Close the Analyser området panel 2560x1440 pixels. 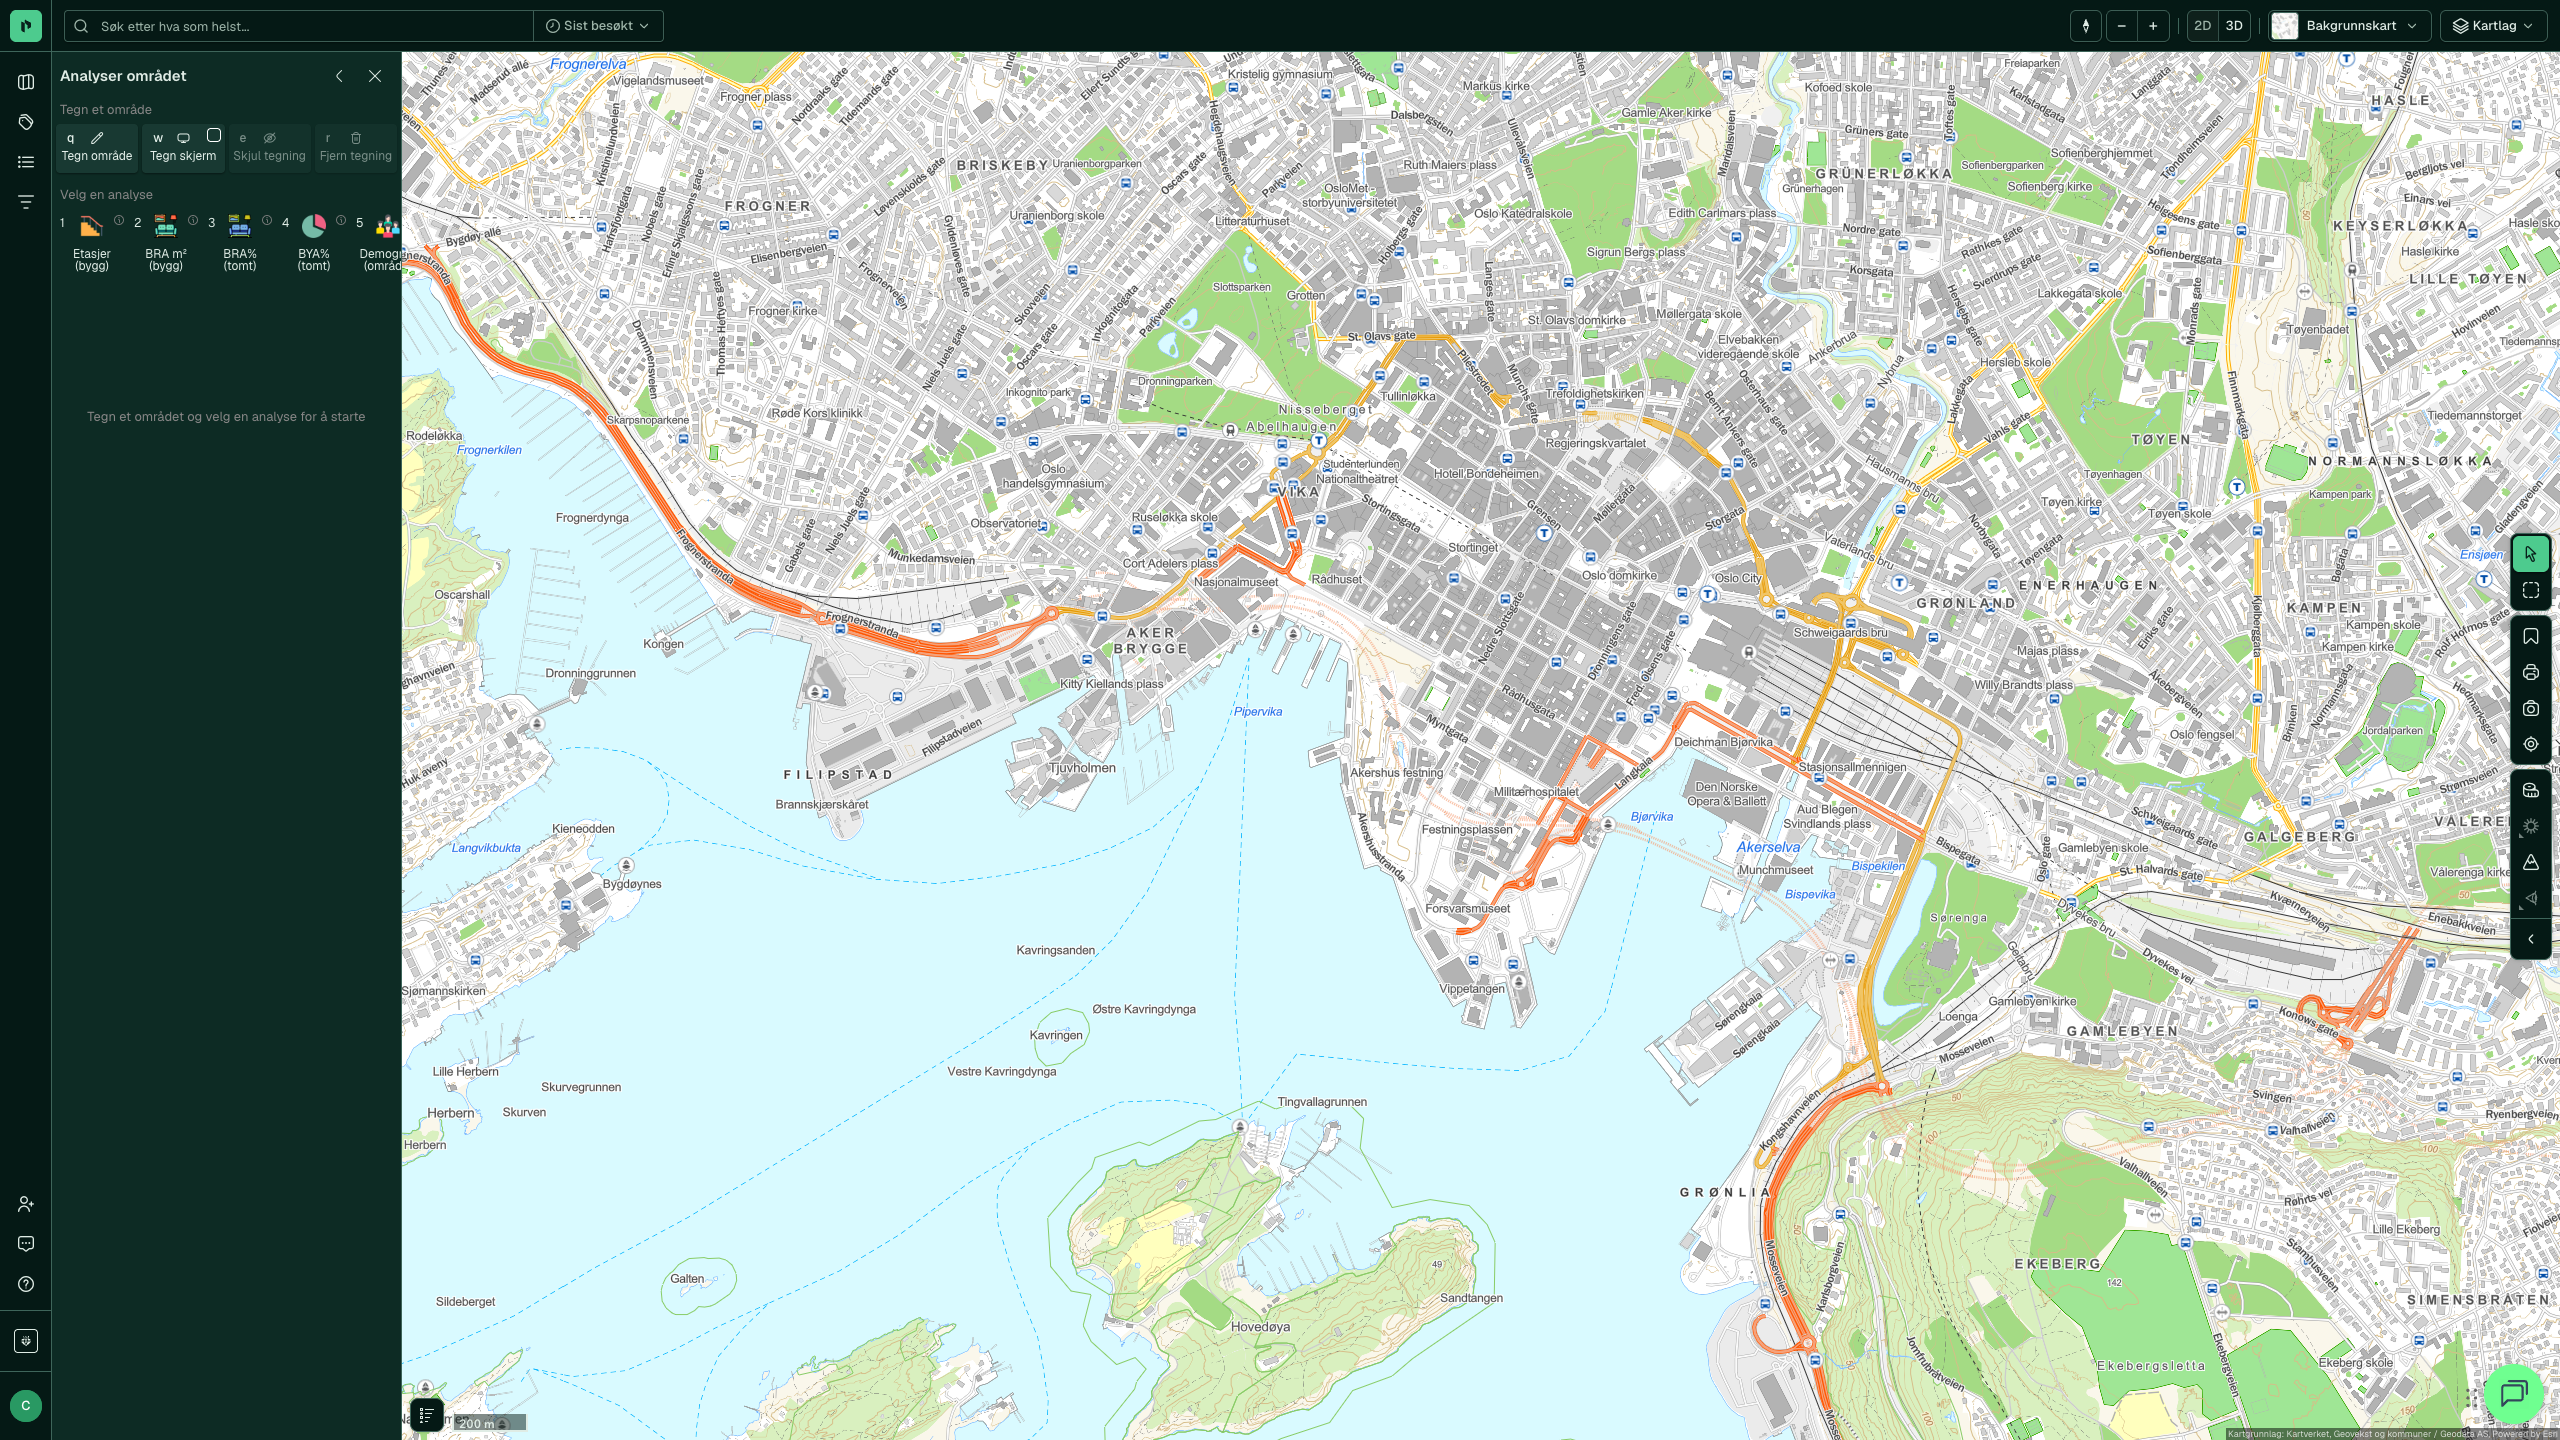375,76
